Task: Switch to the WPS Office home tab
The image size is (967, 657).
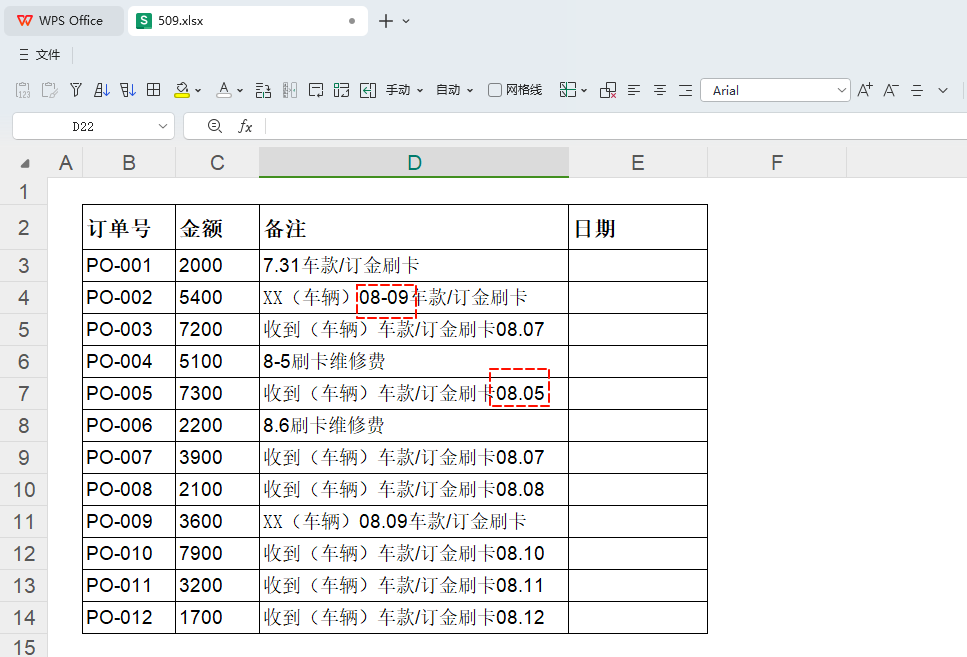Action: [64, 20]
